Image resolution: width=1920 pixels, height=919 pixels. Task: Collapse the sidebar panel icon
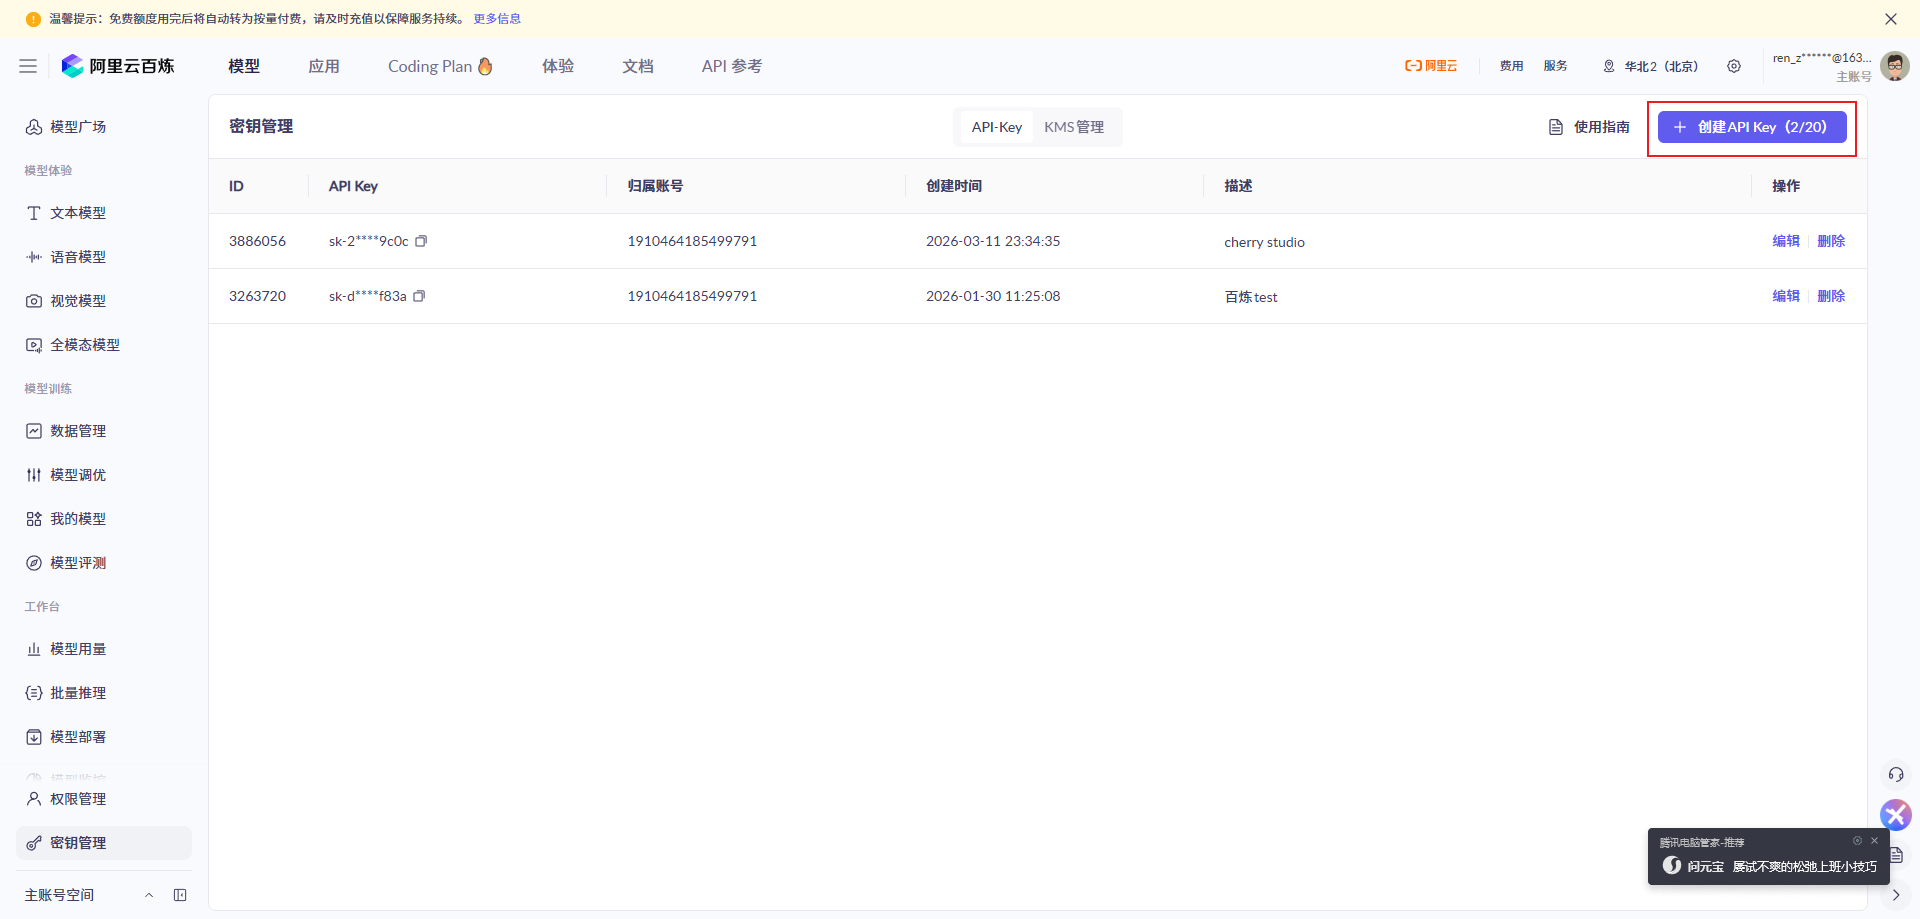click(180, 895)
